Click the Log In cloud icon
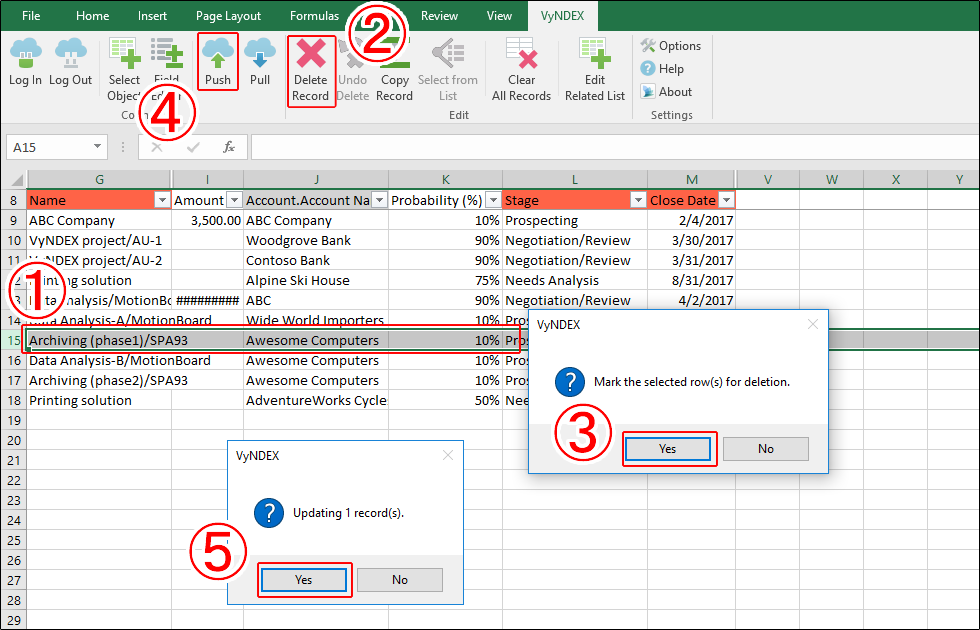 click(26, 53)
